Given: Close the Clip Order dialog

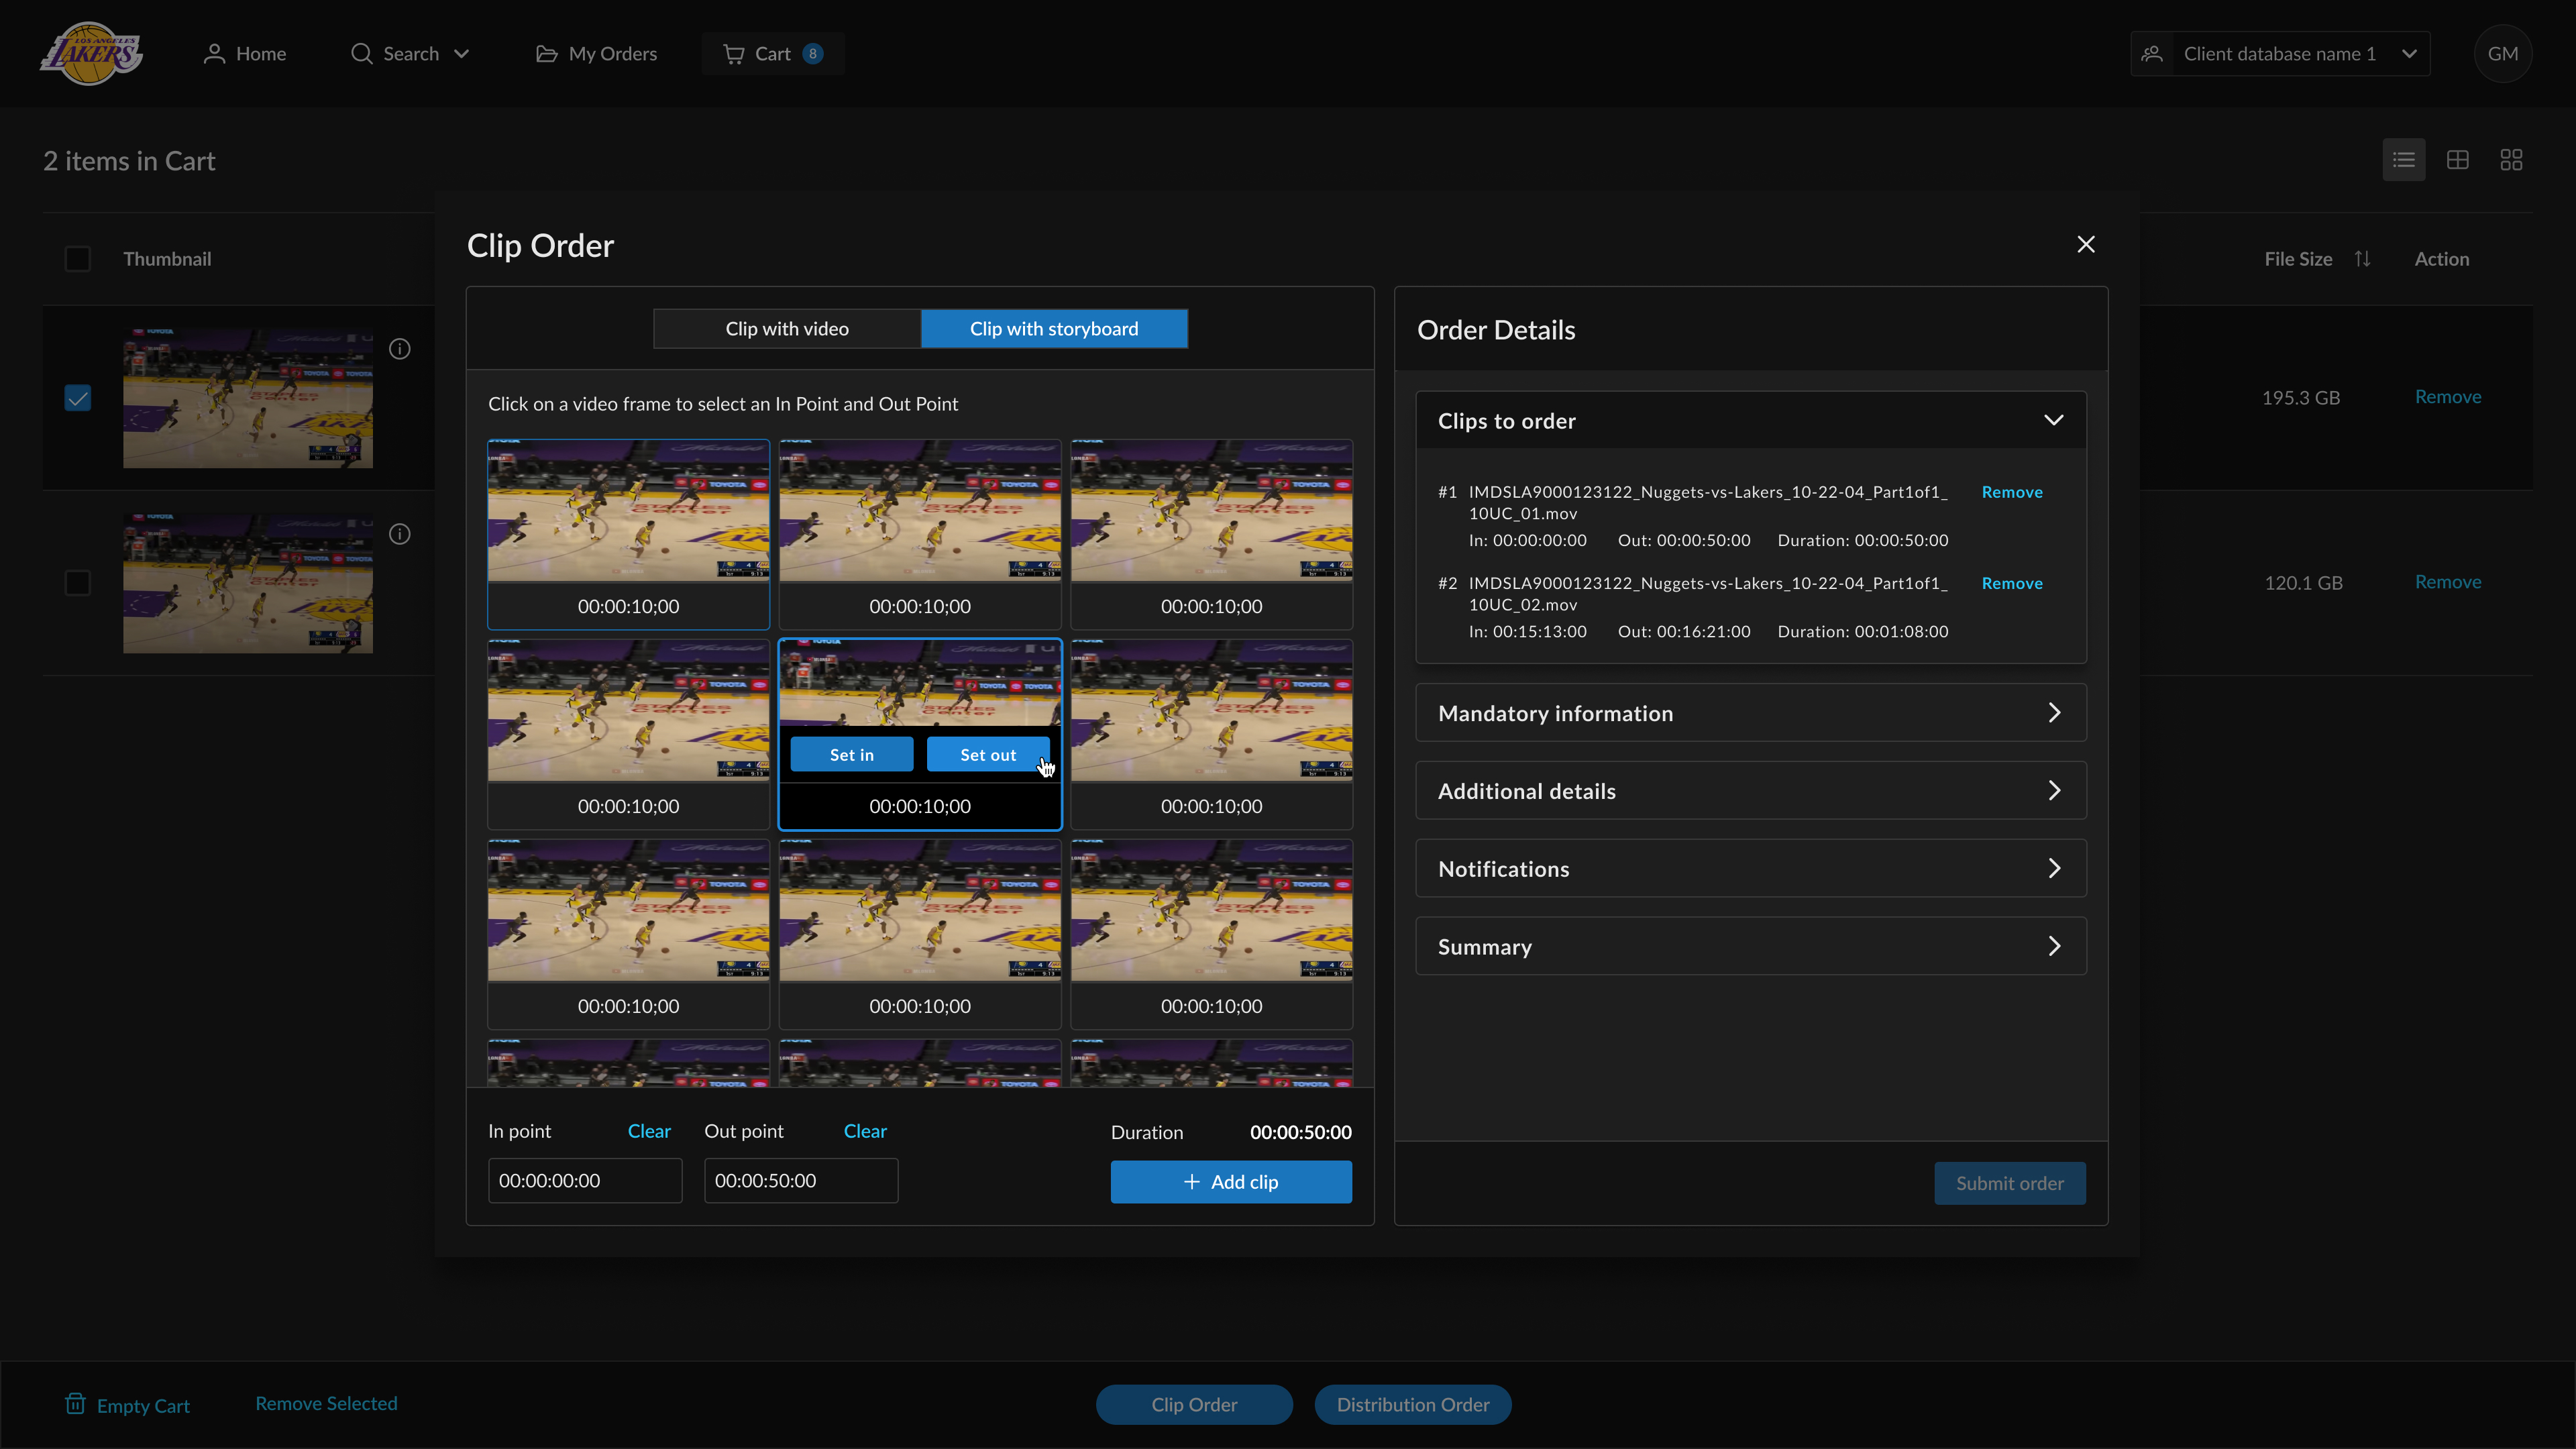Looking at the screenshot, I should (2085, 245).
